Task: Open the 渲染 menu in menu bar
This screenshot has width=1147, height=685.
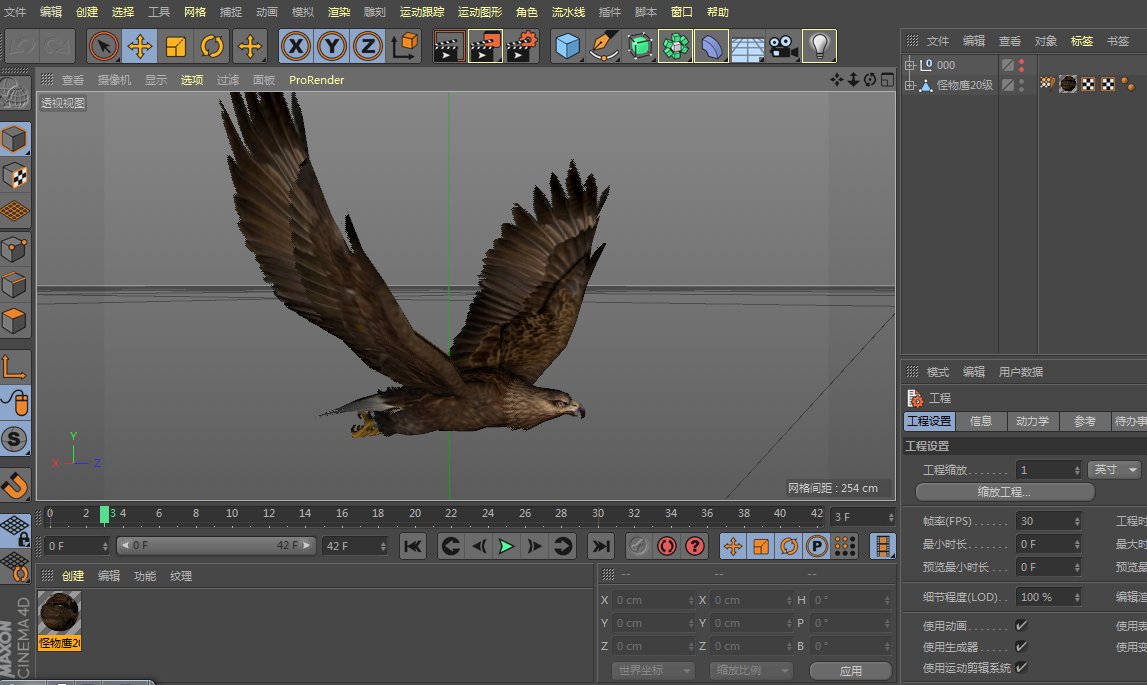Action: click(x=339, y=12)
